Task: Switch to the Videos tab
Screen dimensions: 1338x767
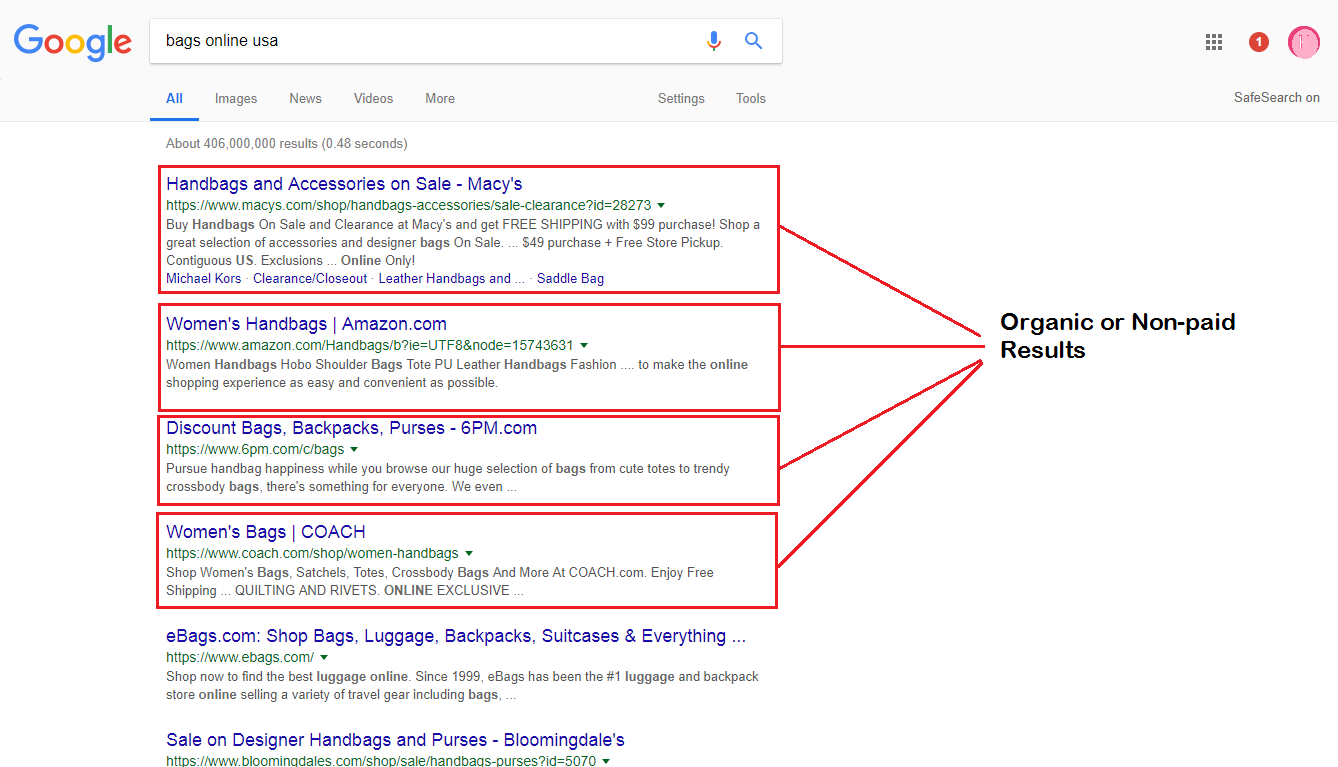Action: [373, 98]
